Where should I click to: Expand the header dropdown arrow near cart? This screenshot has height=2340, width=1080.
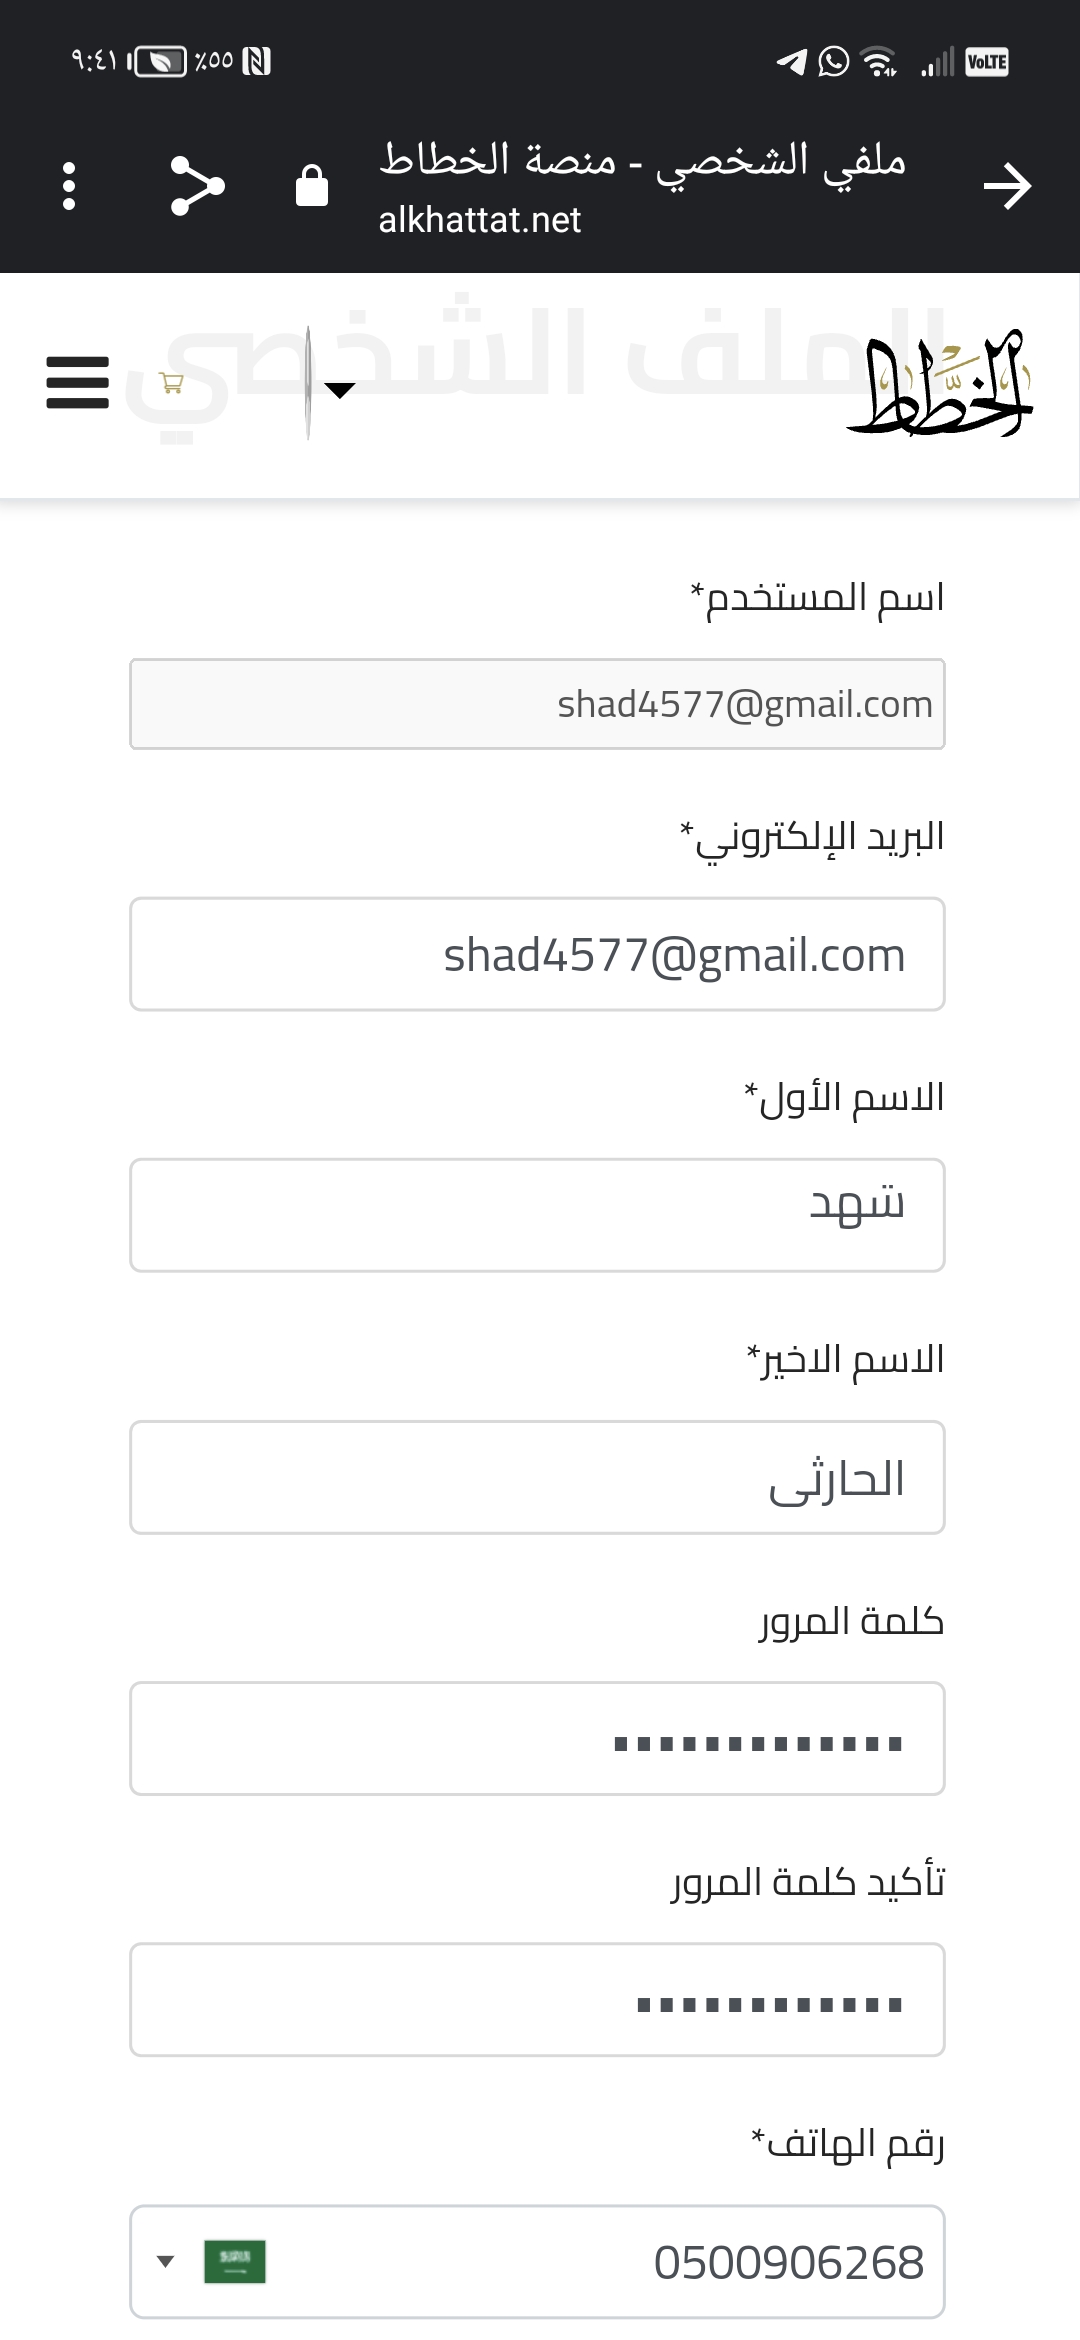(x=340, y=390)
